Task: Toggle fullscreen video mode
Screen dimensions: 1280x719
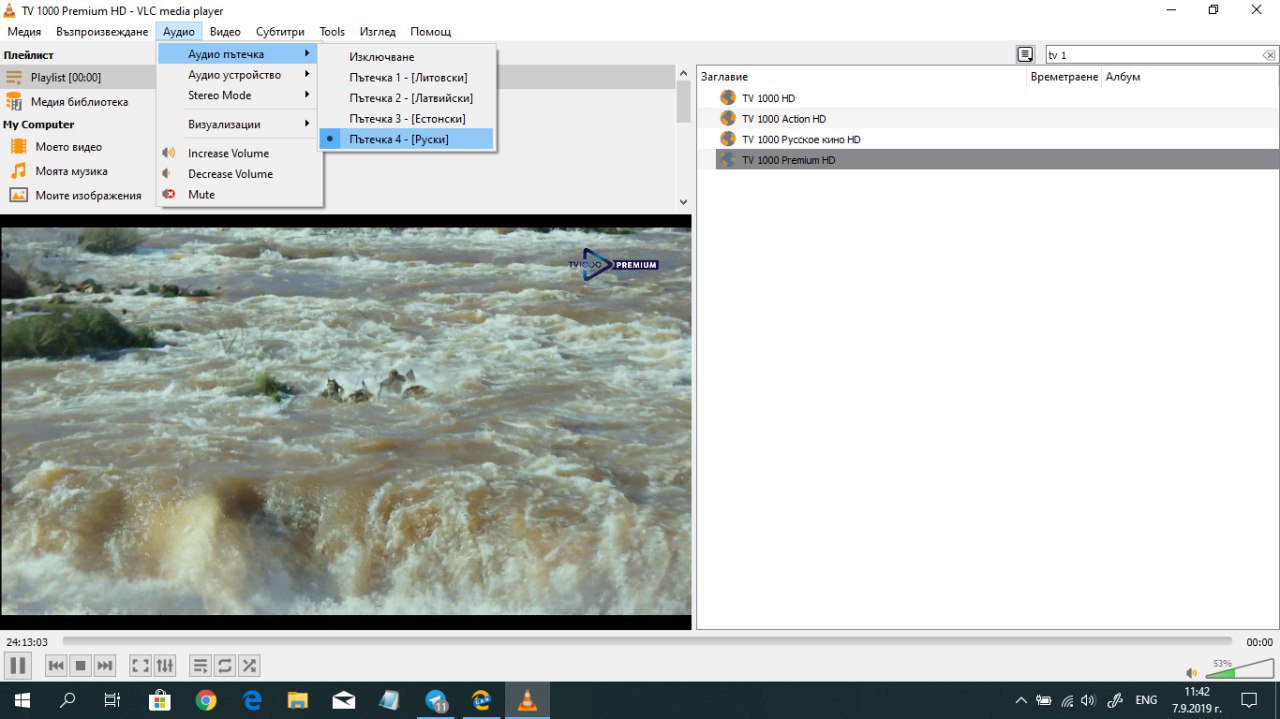Action: (x=141, y=665)
